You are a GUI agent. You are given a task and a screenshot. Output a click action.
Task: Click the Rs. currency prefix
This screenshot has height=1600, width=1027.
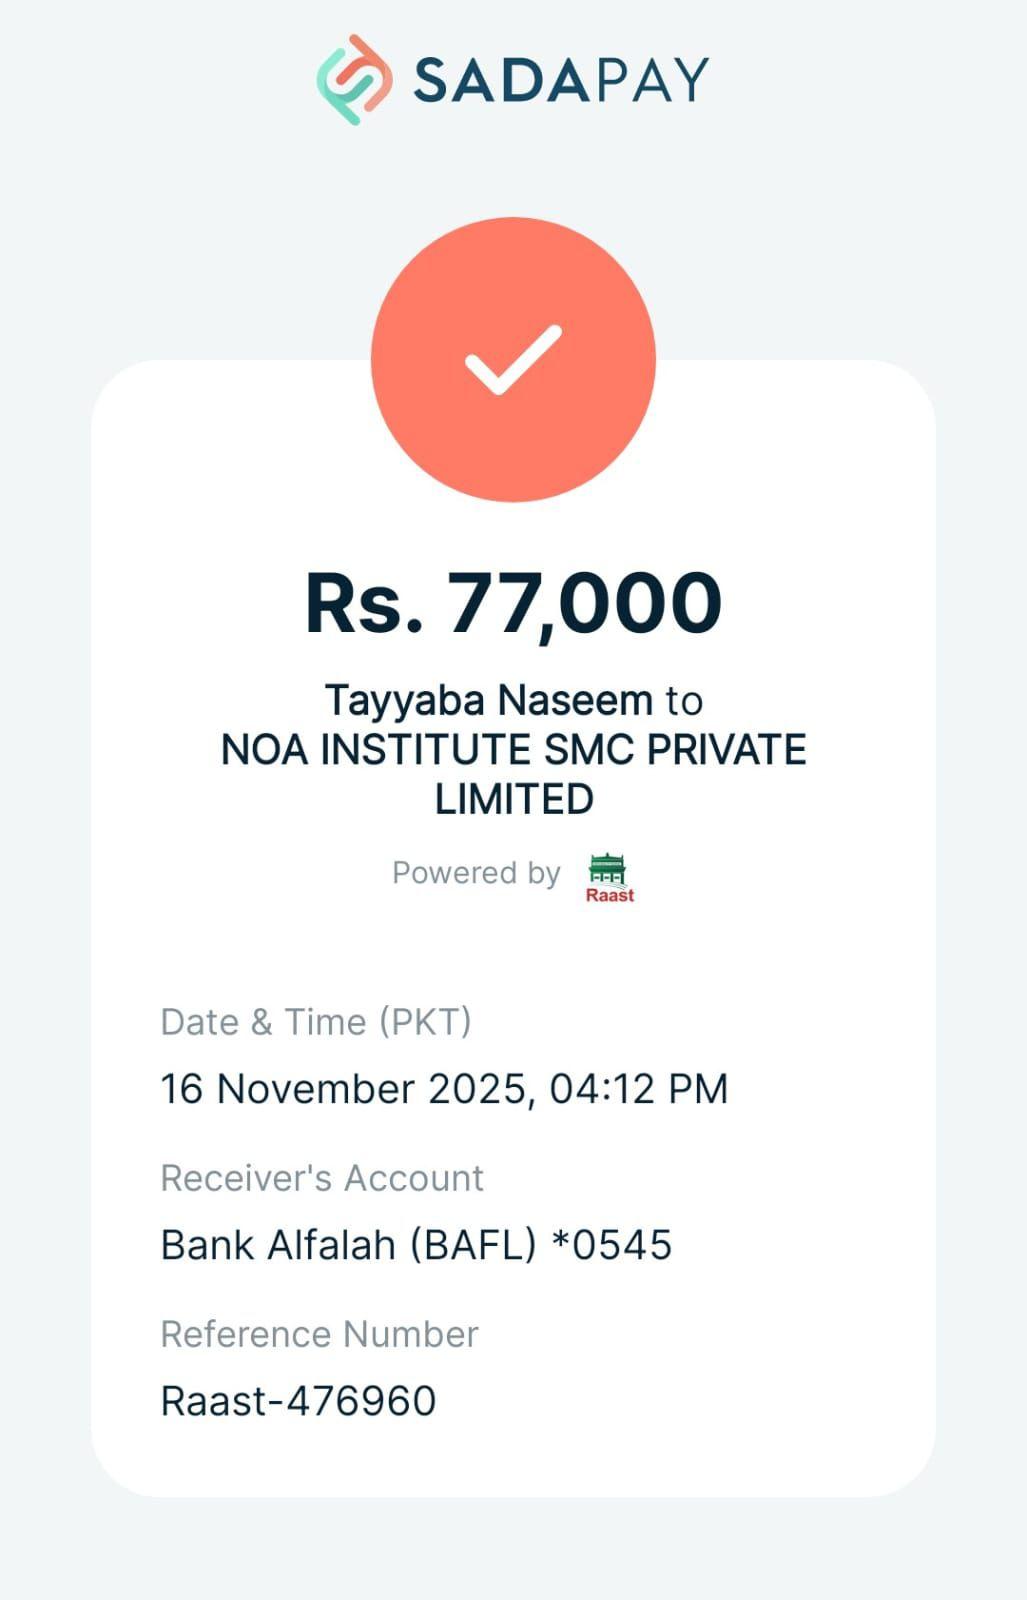pos(364,603)
